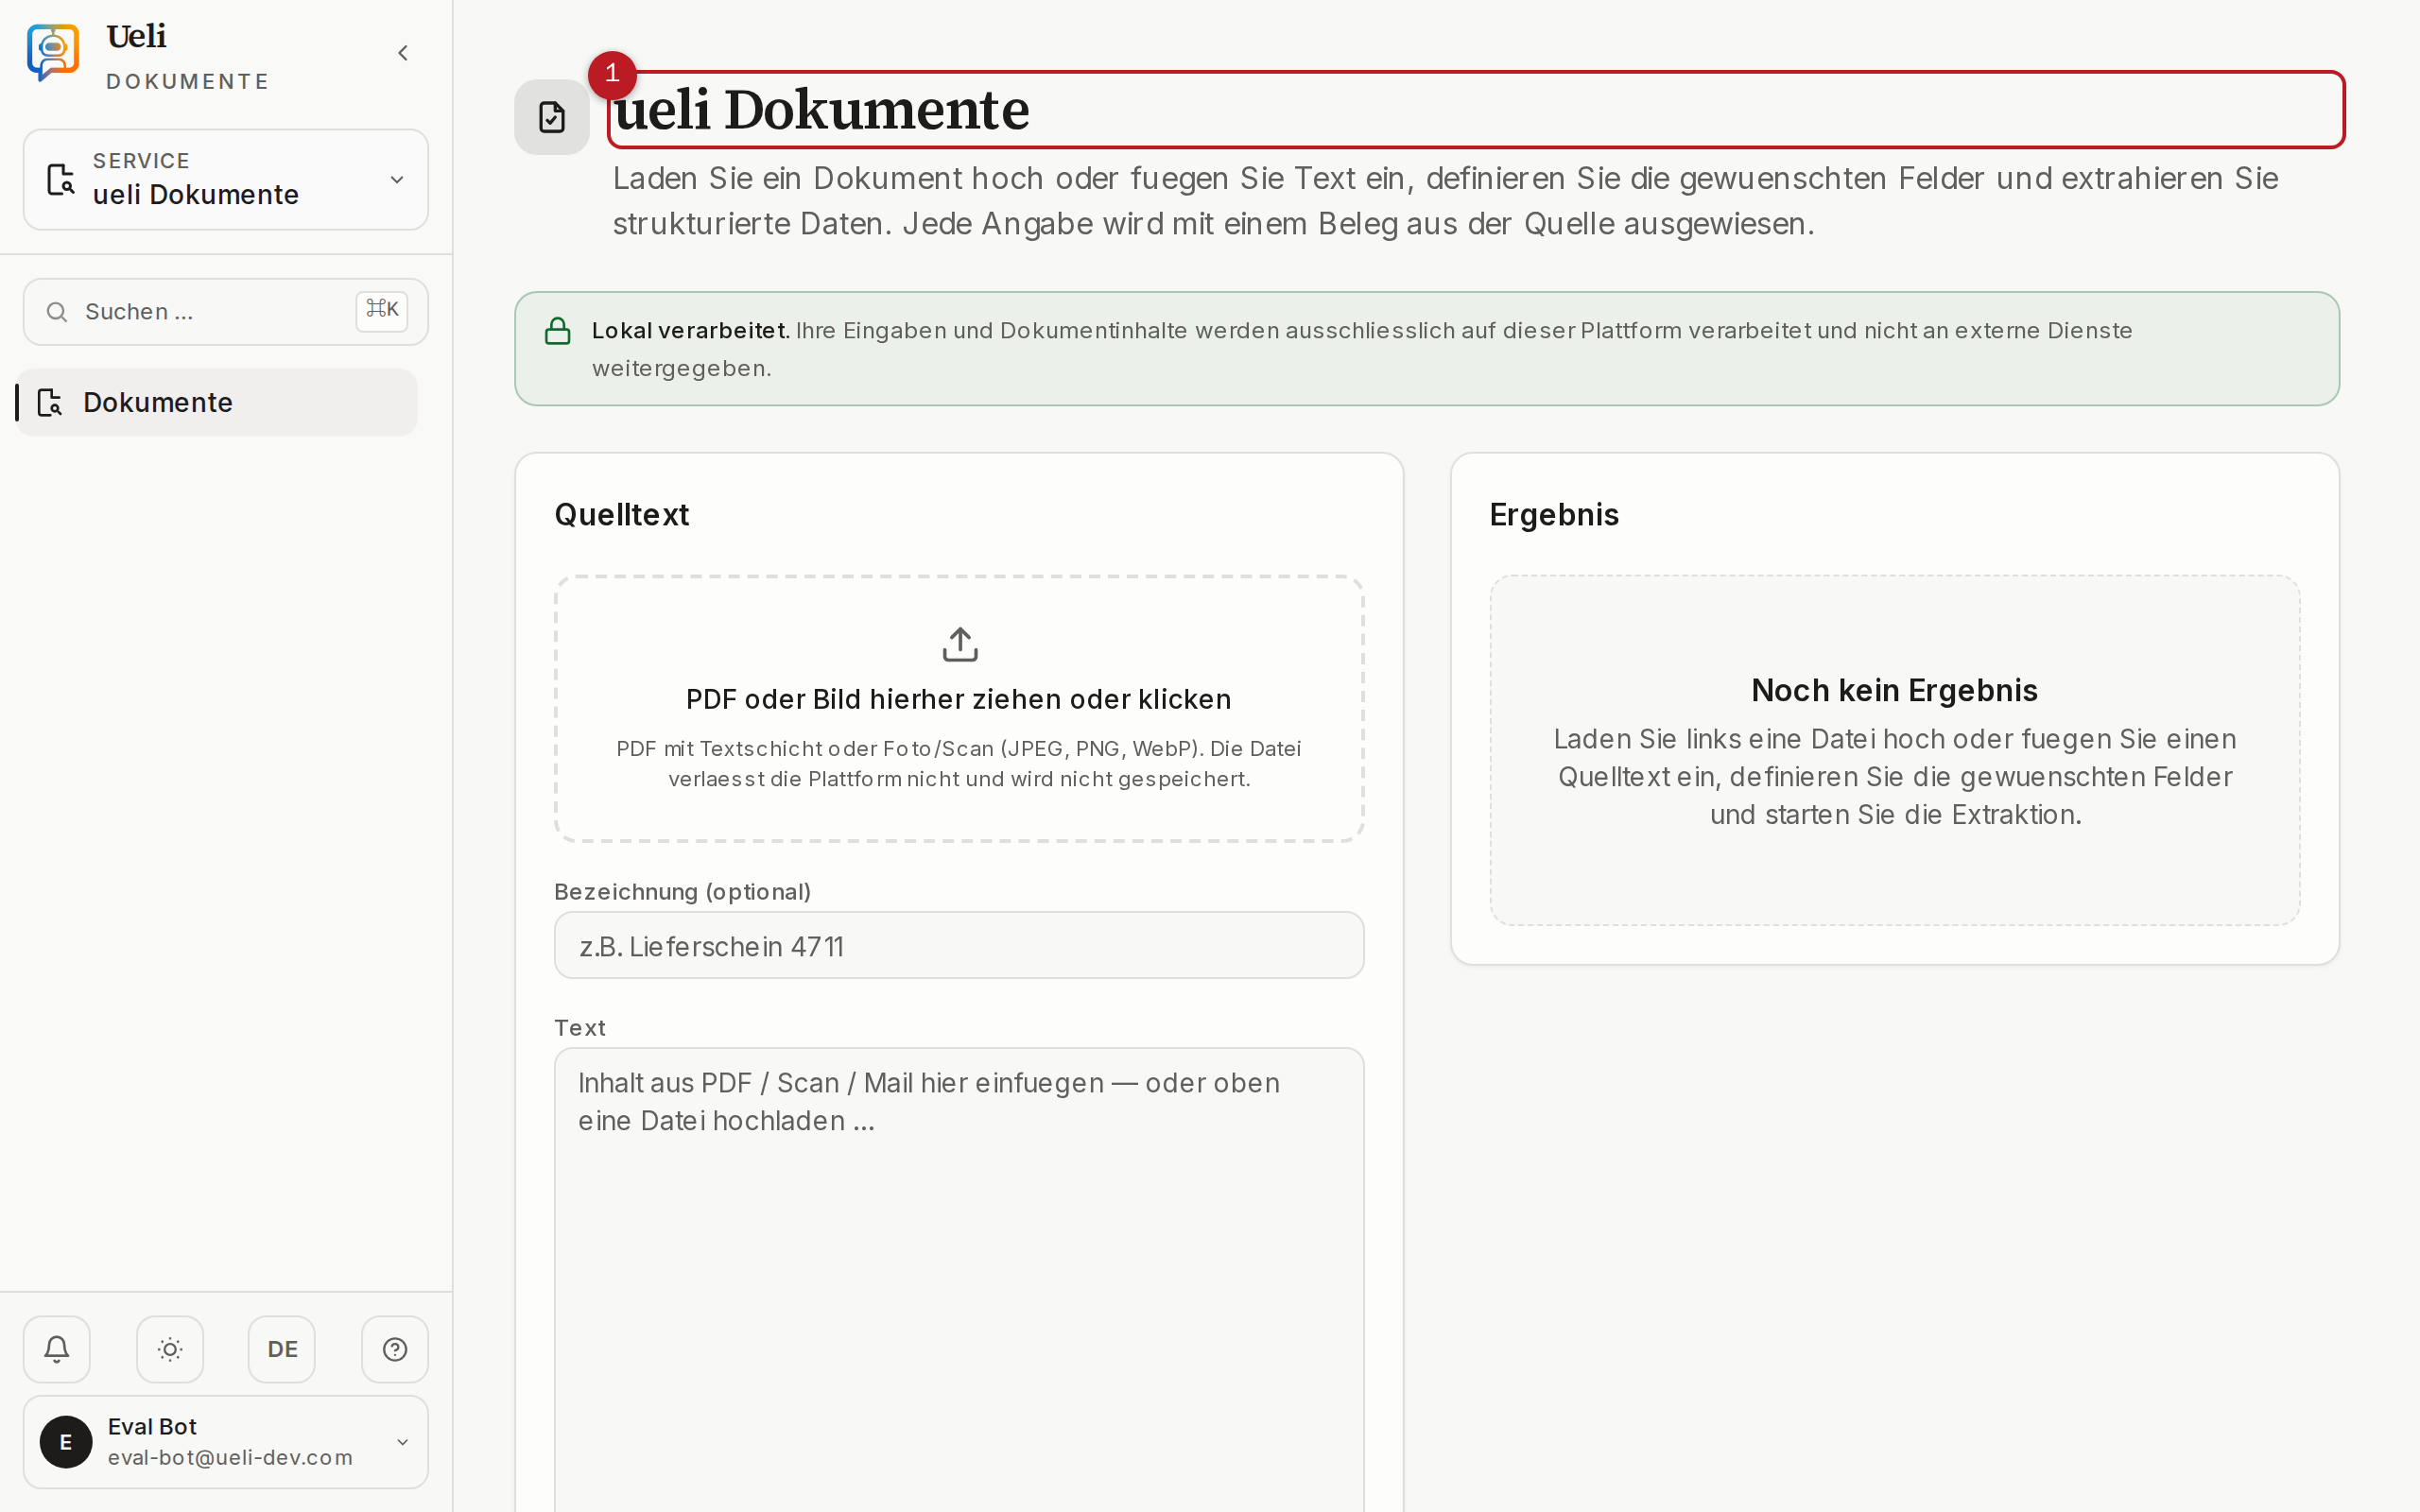Click the Dokumente sidebar item icon

pyautogui.click(x=50, y=402)
